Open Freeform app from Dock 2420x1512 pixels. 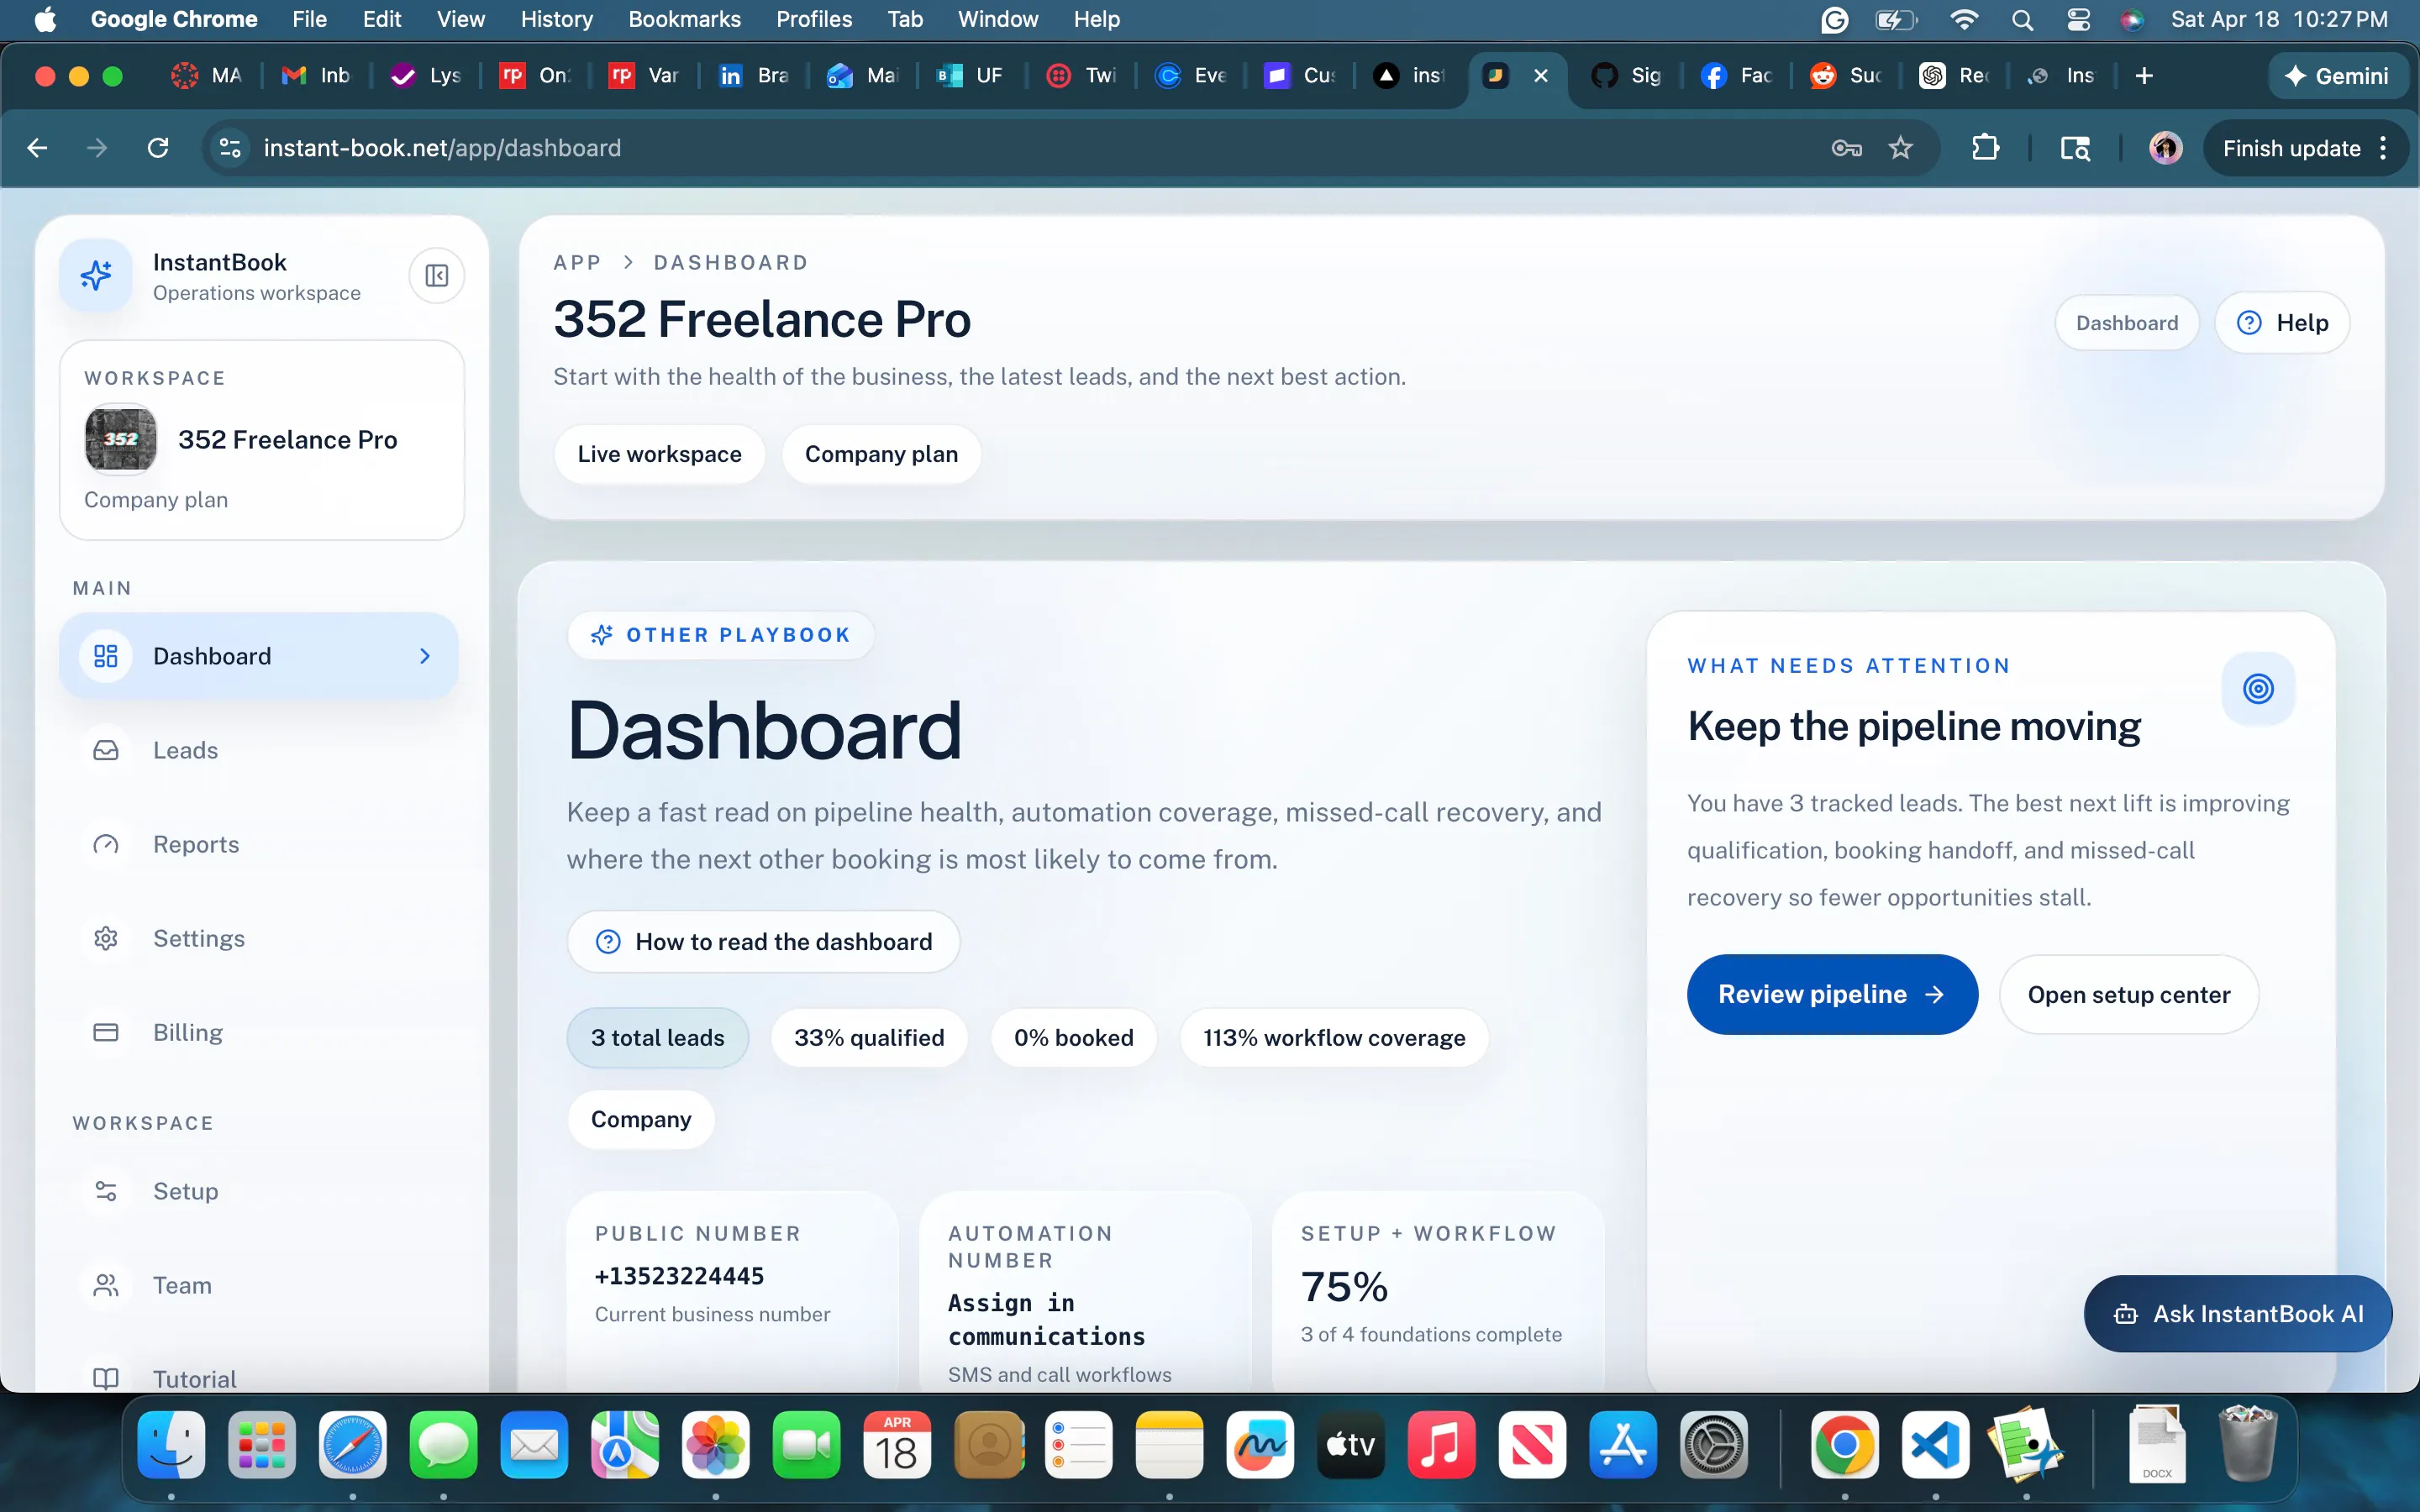(1260, 1444)
